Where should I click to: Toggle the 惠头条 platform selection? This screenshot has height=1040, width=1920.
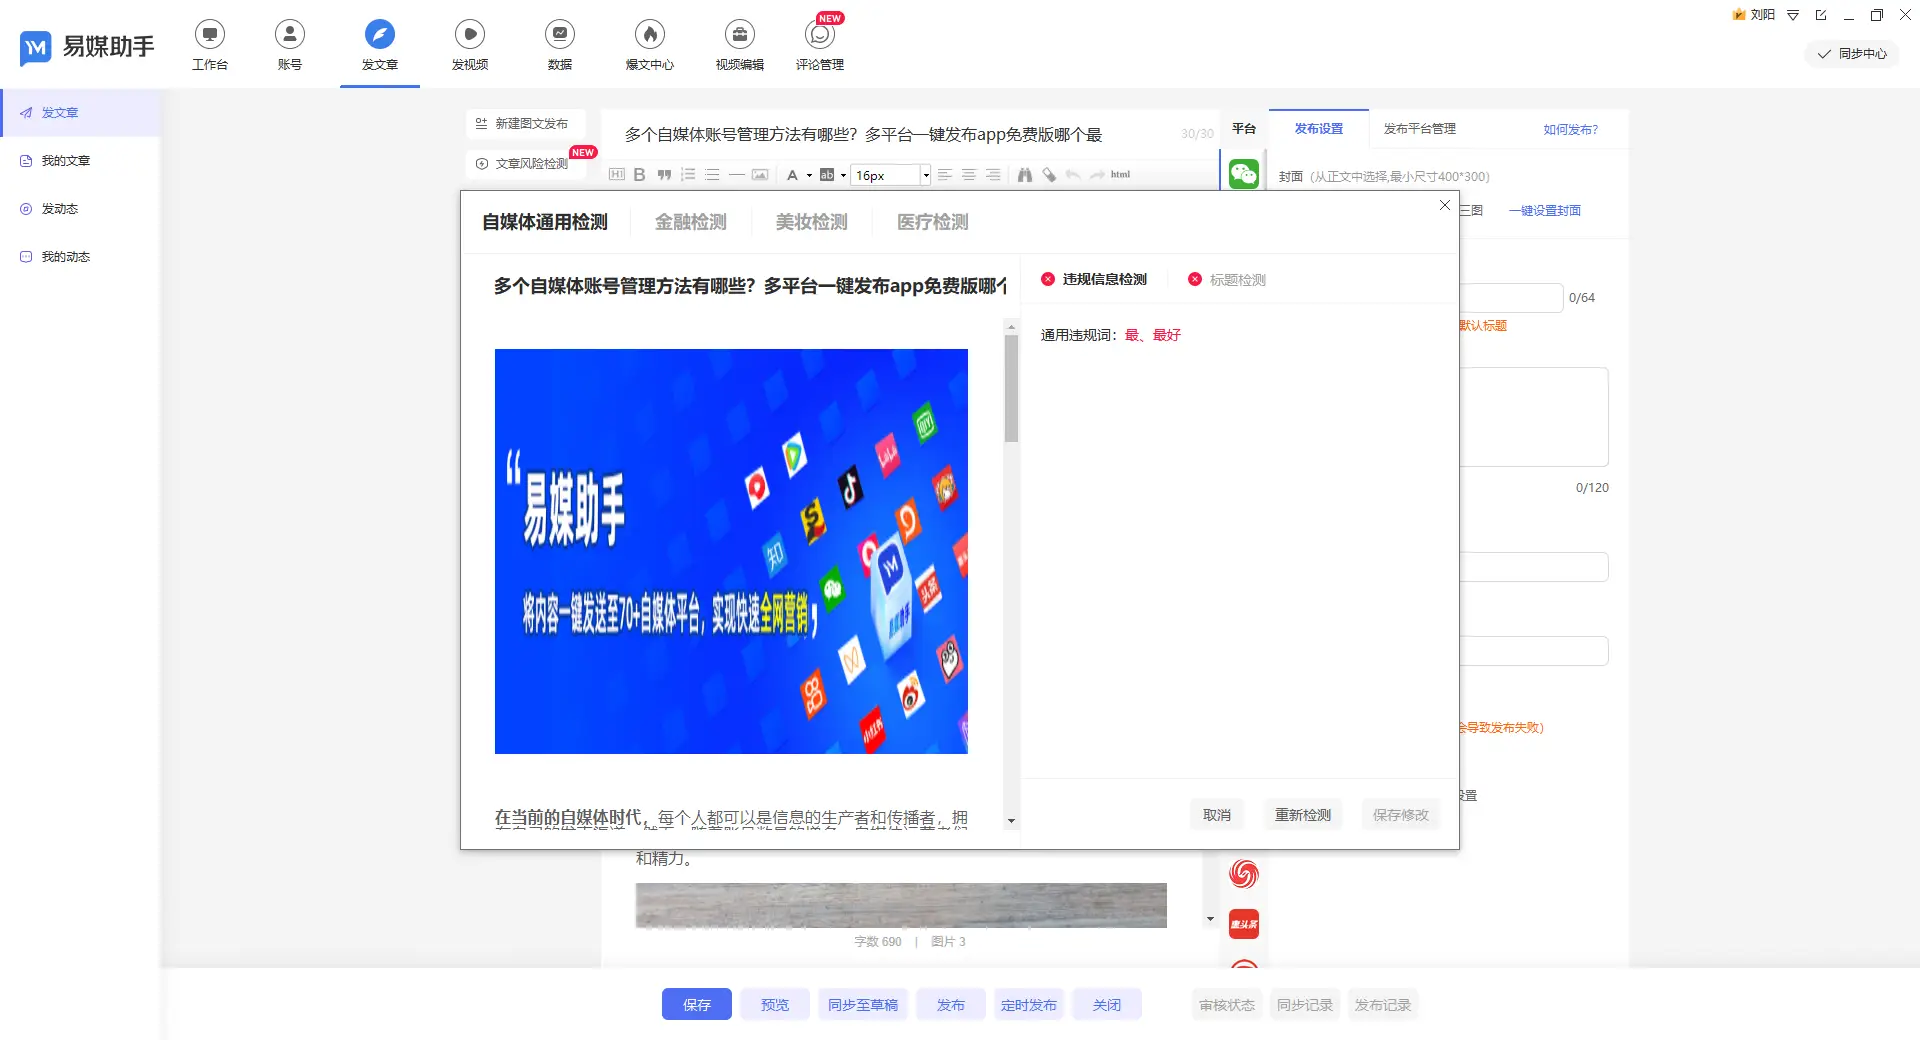pos(1243,922)
